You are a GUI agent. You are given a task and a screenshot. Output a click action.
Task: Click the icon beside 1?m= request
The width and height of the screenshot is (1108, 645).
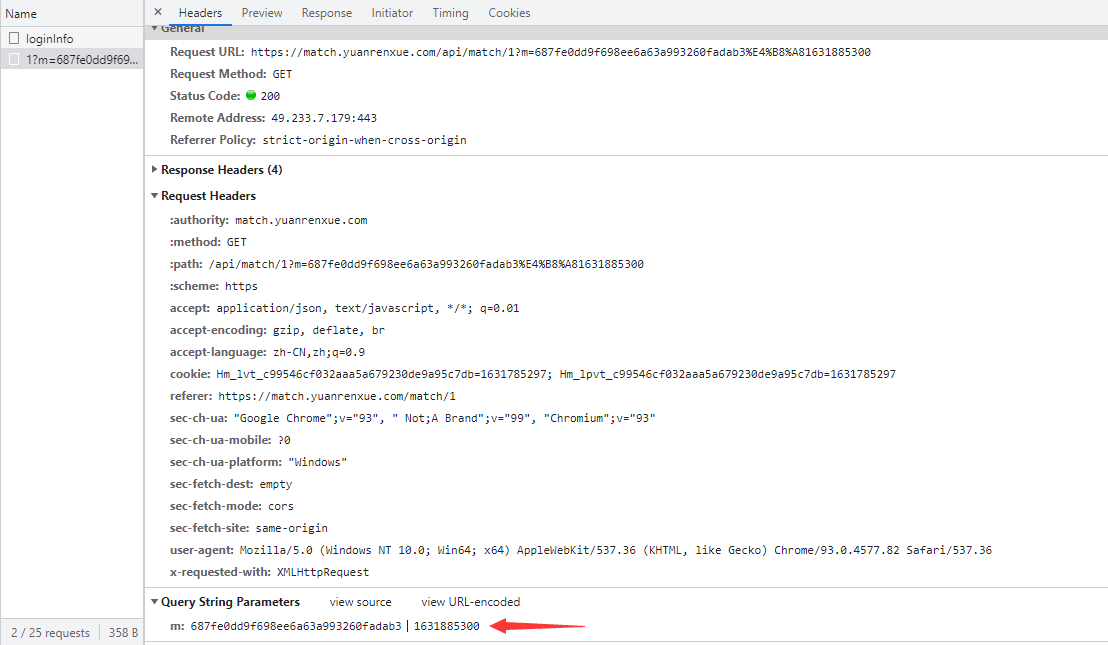pos(14,60)
